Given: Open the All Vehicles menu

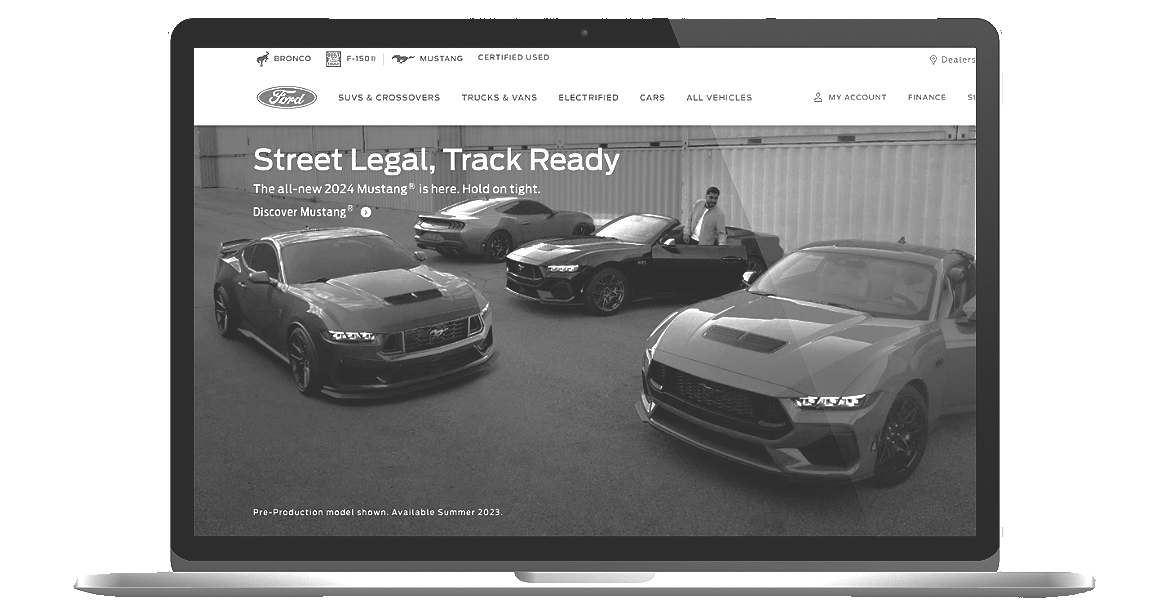Looking at the screenshot, I should tap(719, 98).
